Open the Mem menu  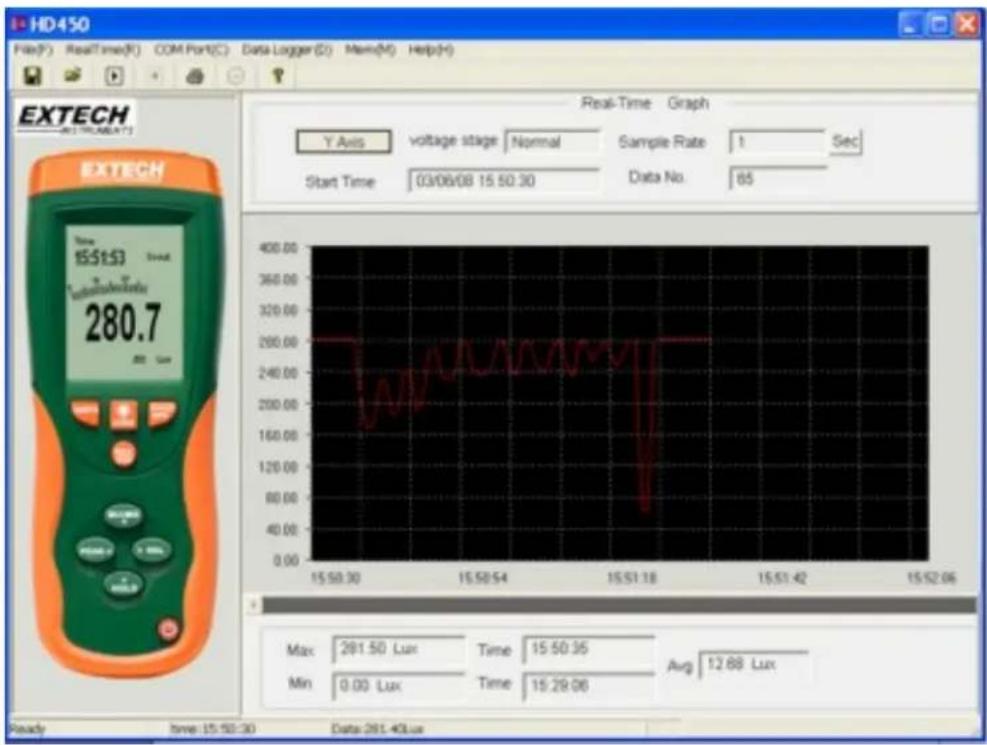point(370,50)
